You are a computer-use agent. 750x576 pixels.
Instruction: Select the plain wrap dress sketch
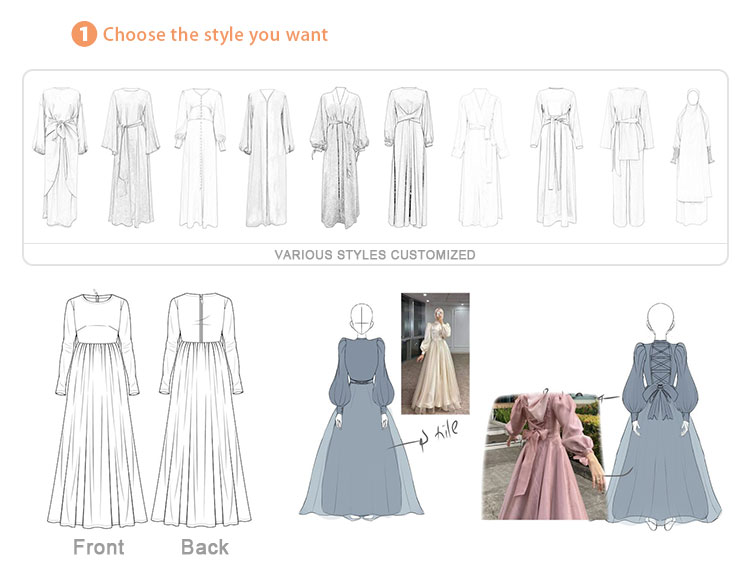click(480, 157)
